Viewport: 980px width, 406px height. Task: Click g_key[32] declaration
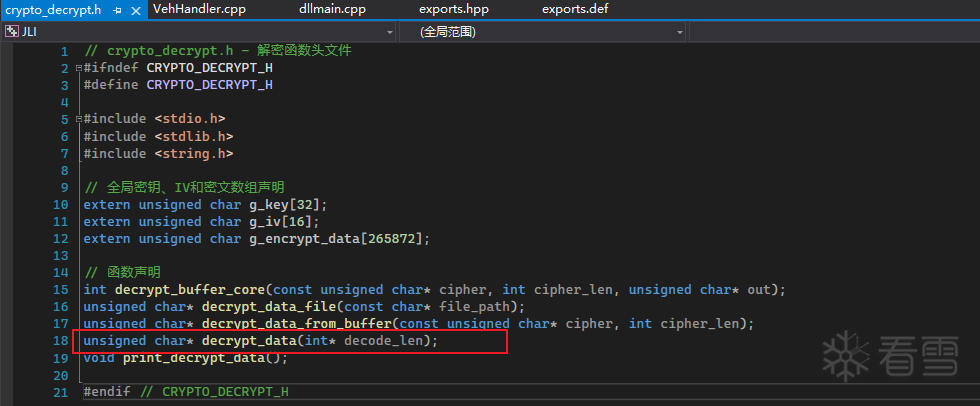284,204
